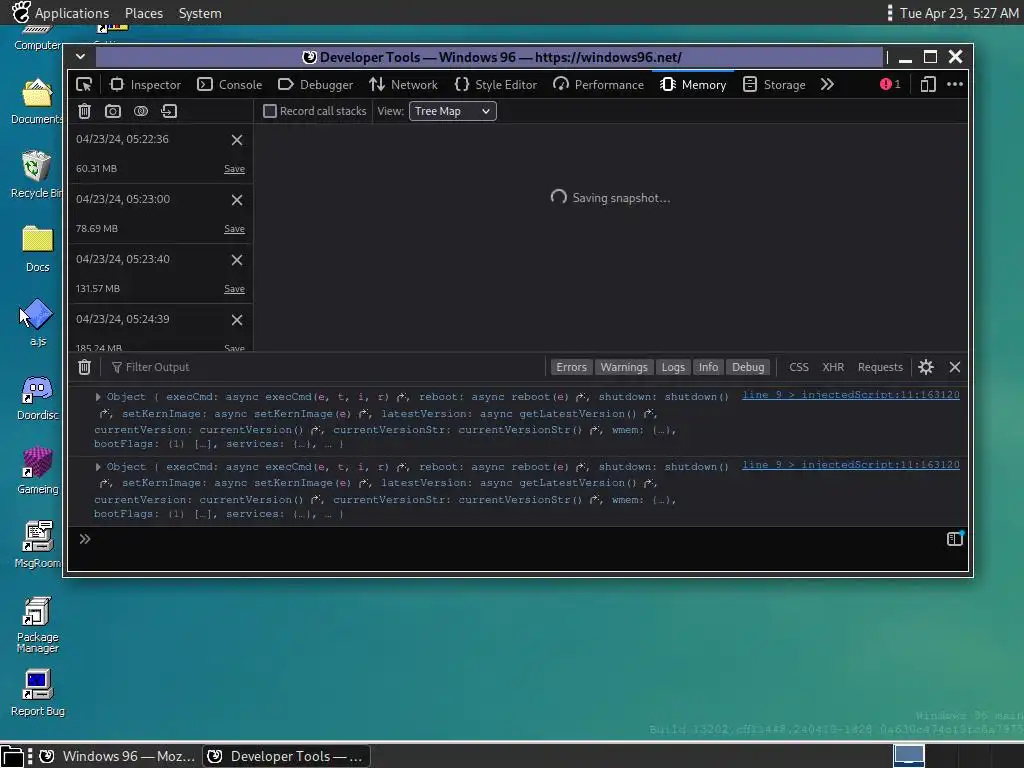Image resolution: width=1024 pixels, height=768 pixels.
Task: Open Package Manager desktop icon
Action: click(37, 624)
